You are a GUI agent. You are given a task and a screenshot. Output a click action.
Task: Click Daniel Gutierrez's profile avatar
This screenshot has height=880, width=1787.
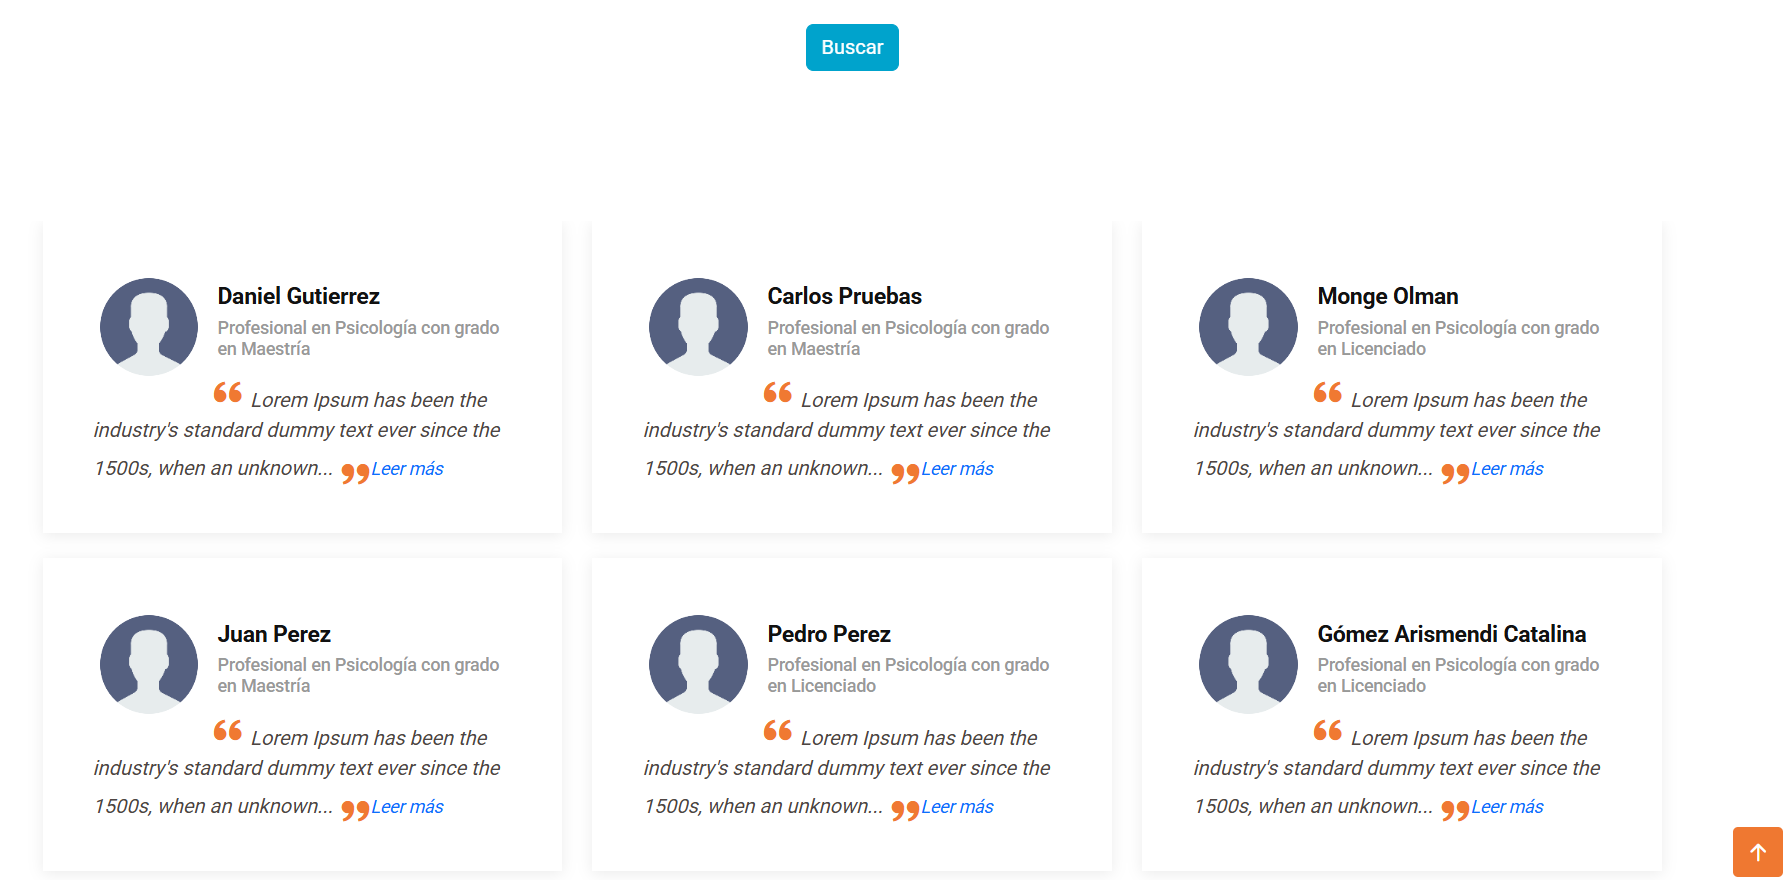pos(149,327)
